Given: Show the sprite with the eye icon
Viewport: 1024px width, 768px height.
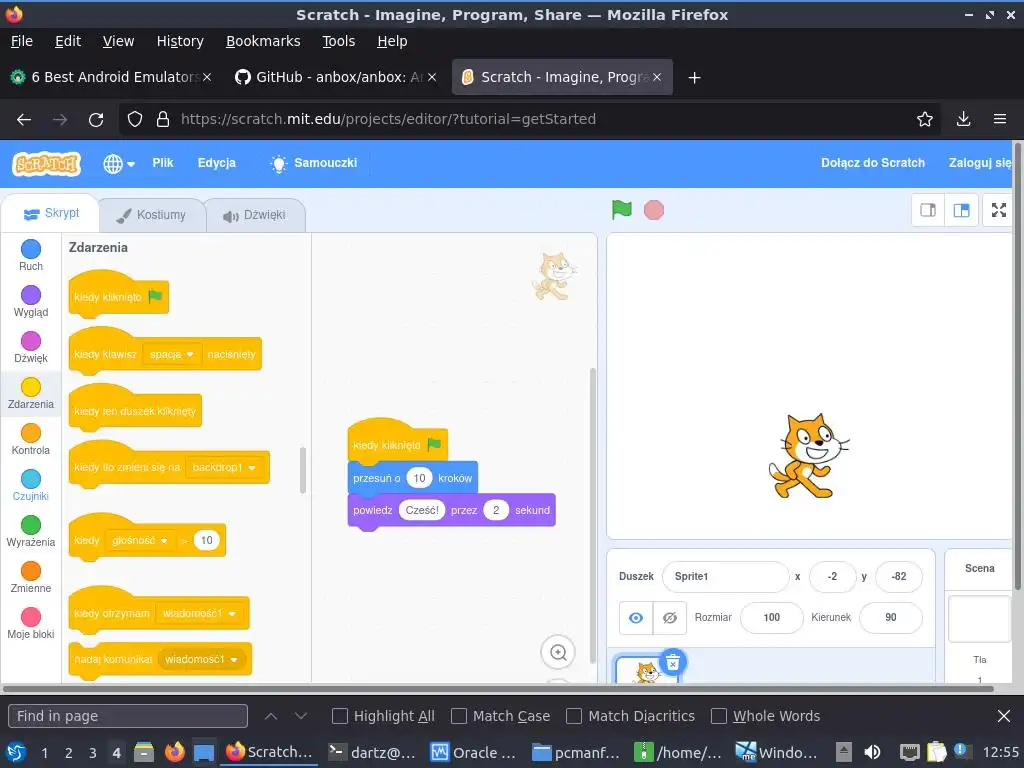Looking at the screenshot, I should tap(636, 618).
